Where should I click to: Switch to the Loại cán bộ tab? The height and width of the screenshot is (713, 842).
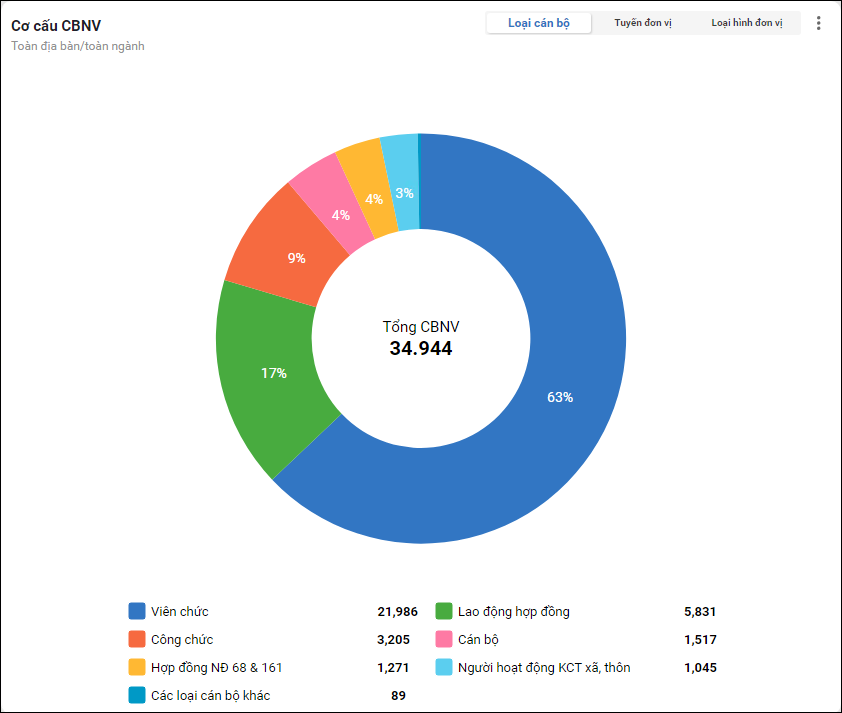(x=539, y=23)
